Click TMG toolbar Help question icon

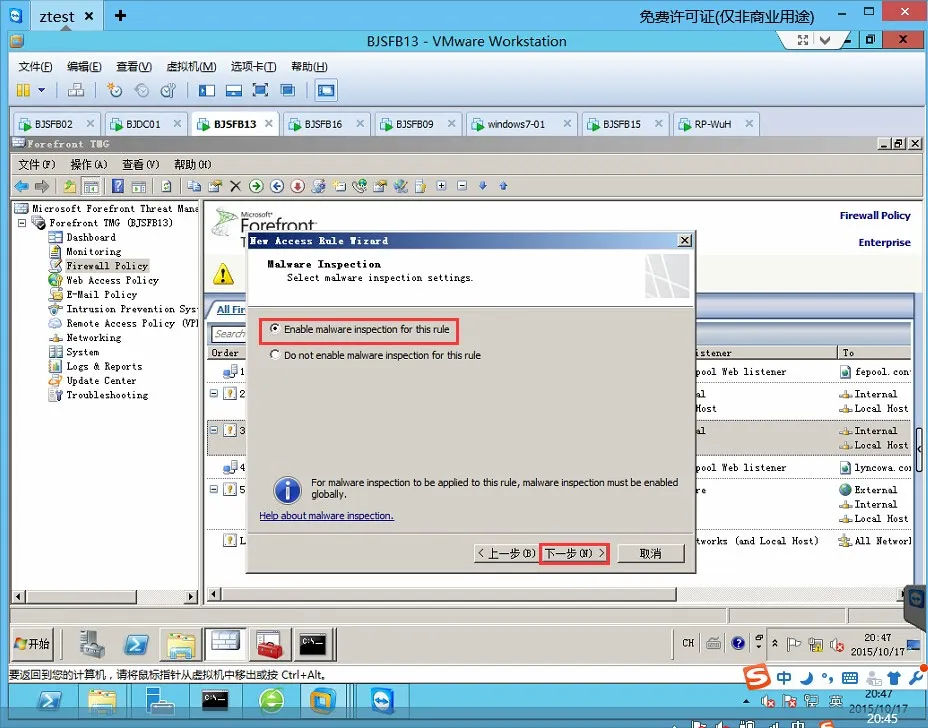click(118, 186)
